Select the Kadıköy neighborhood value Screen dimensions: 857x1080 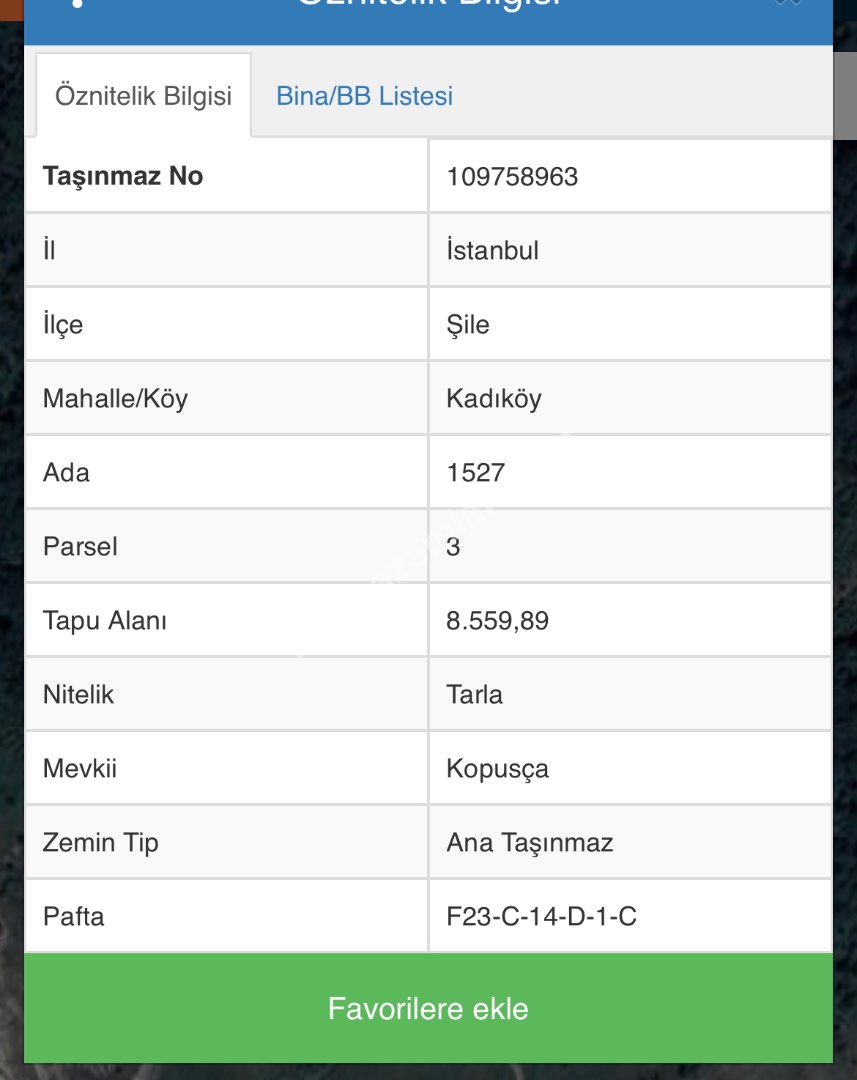(494, 399)
